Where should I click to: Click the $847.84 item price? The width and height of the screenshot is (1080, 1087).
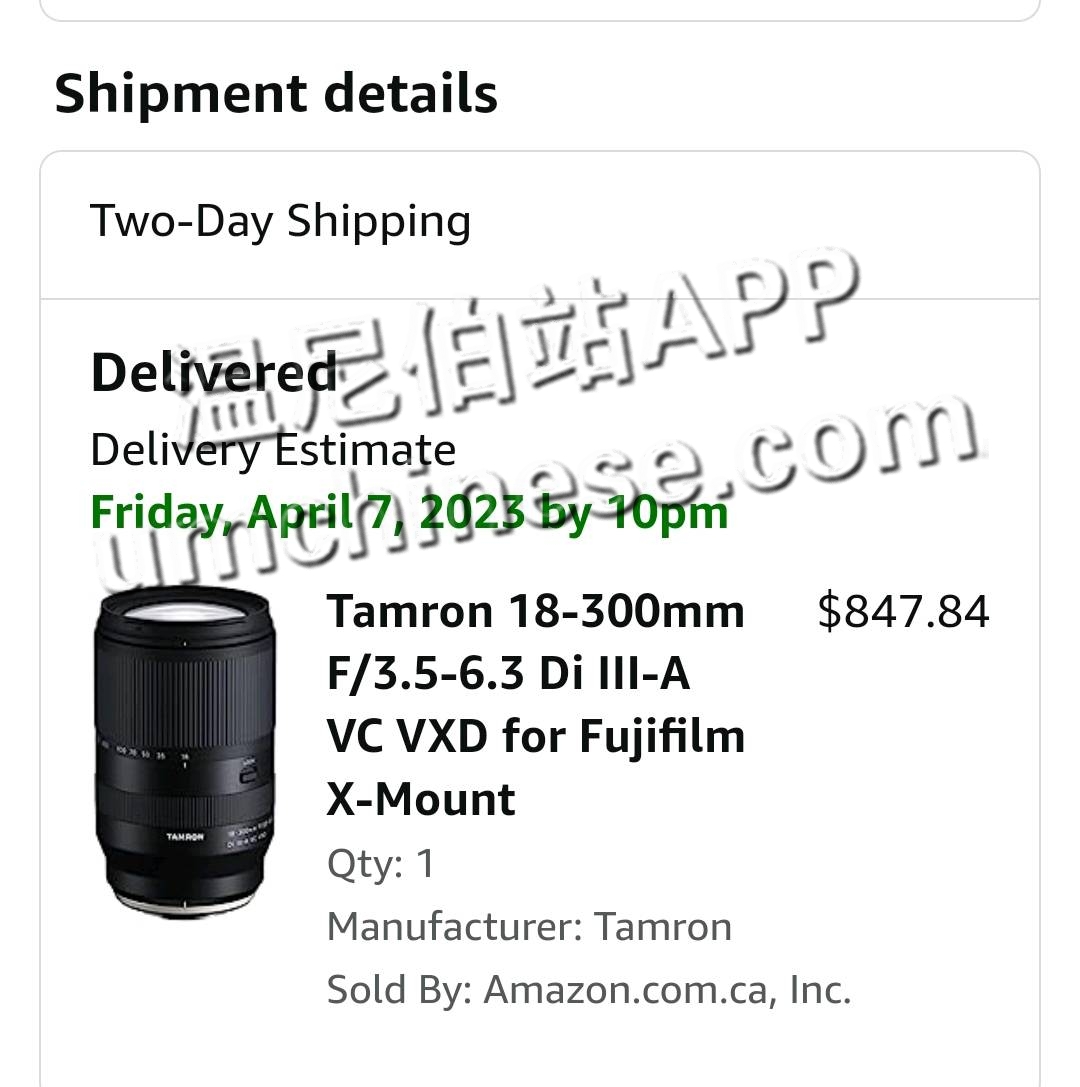pos(903,611)
